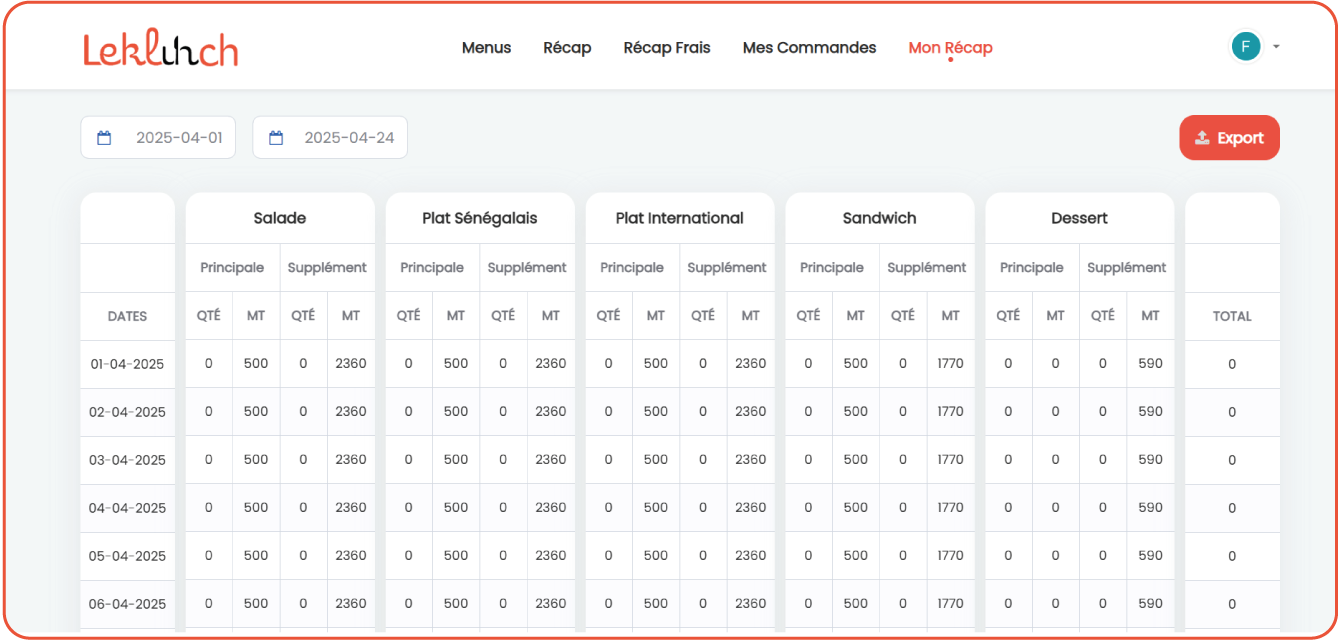Click the Dessert column header
Image resolution: width=1340 pixels, height=640 pixels.
1079,218
